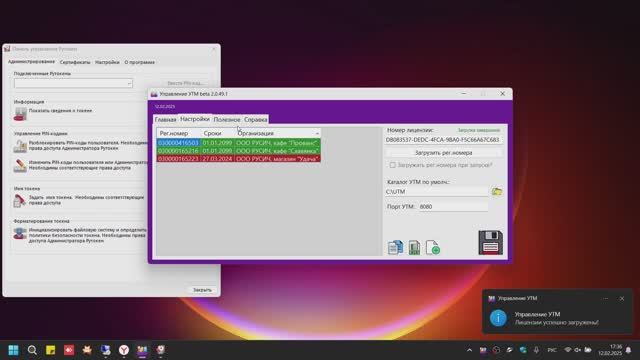The height and width of the screenshot is (360, 640).
Task: Open the yellow sticky notes taskbar app
Action: (50, 350)
